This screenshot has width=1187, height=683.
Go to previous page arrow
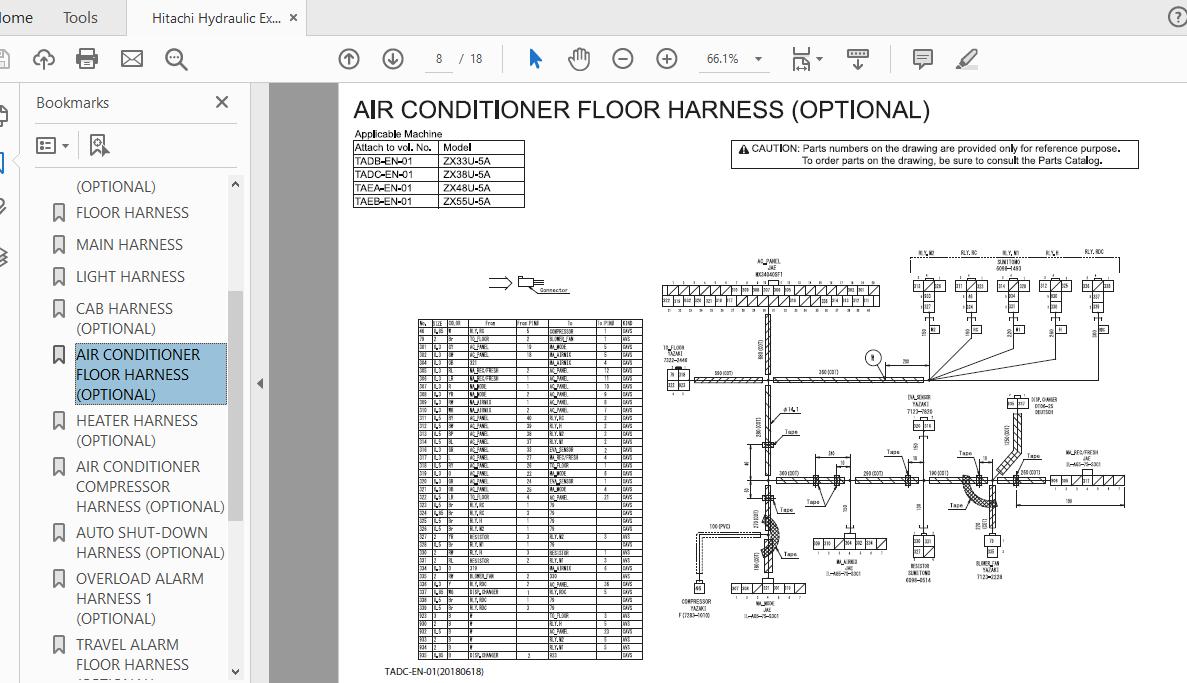tap(349, 59)
